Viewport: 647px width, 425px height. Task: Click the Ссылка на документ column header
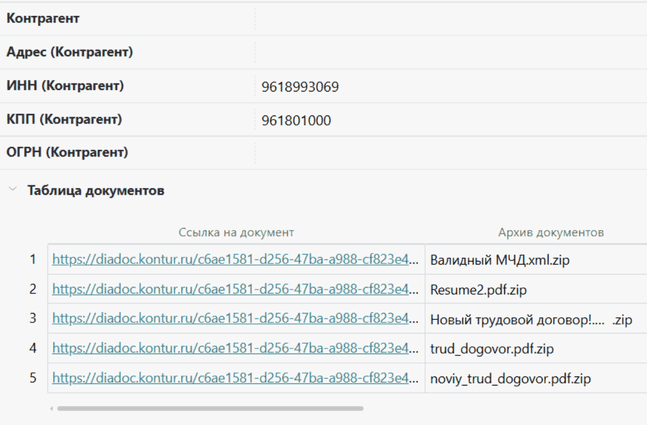[x=236, y=232]
